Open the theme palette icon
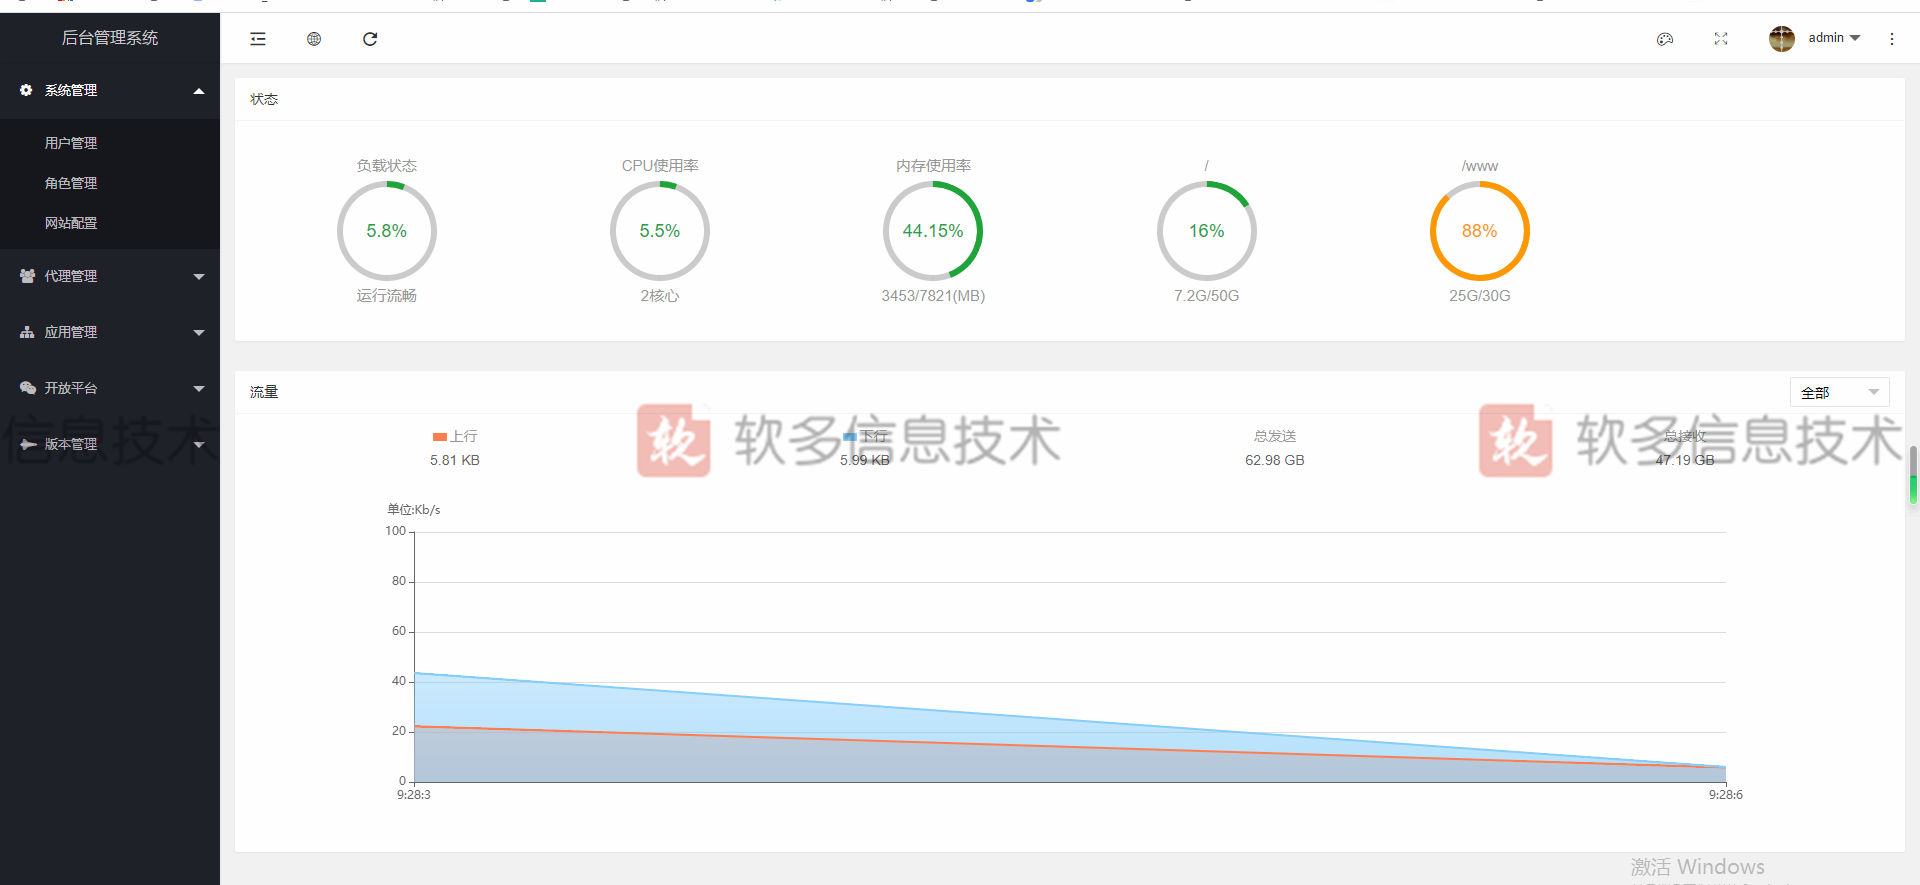 pyautogui.click(x=1665, y=39)
